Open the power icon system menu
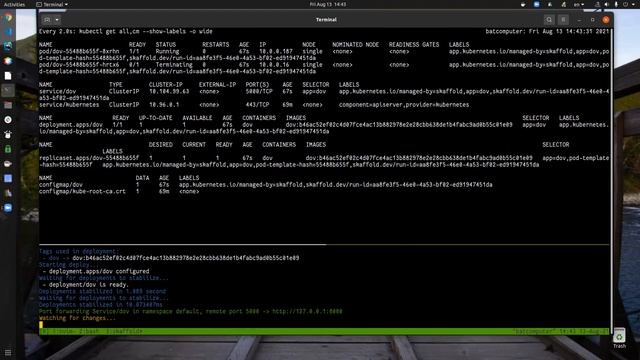 coord(626,4)
